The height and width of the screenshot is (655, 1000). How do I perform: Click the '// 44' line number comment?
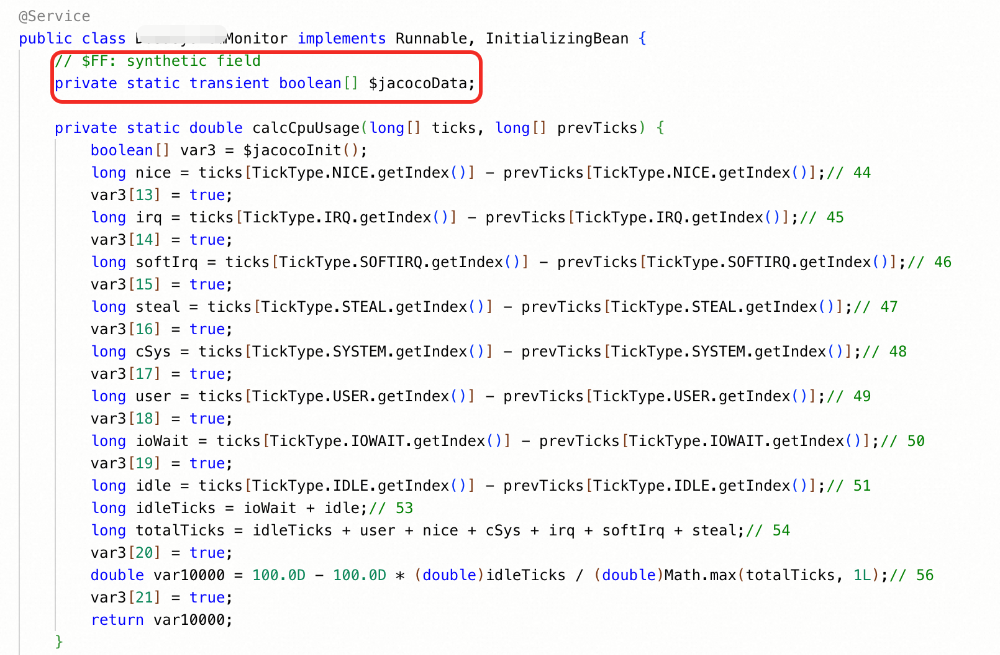[849, 173]
